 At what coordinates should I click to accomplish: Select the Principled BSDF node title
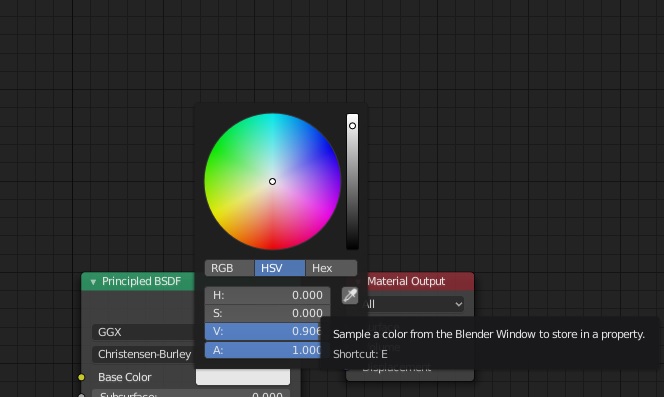(x=141, y=281)
